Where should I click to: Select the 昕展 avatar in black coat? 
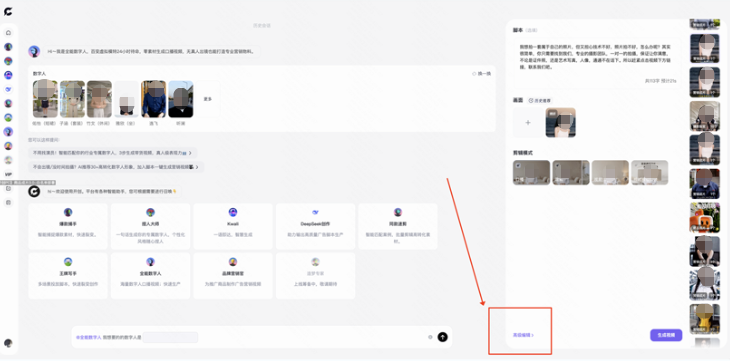coord(181,99)
